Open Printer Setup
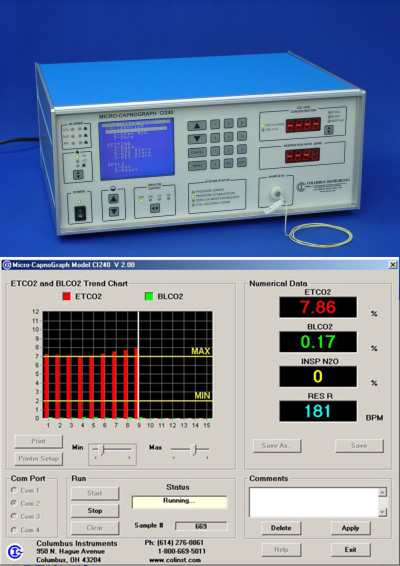 click(x=38, y=458)
